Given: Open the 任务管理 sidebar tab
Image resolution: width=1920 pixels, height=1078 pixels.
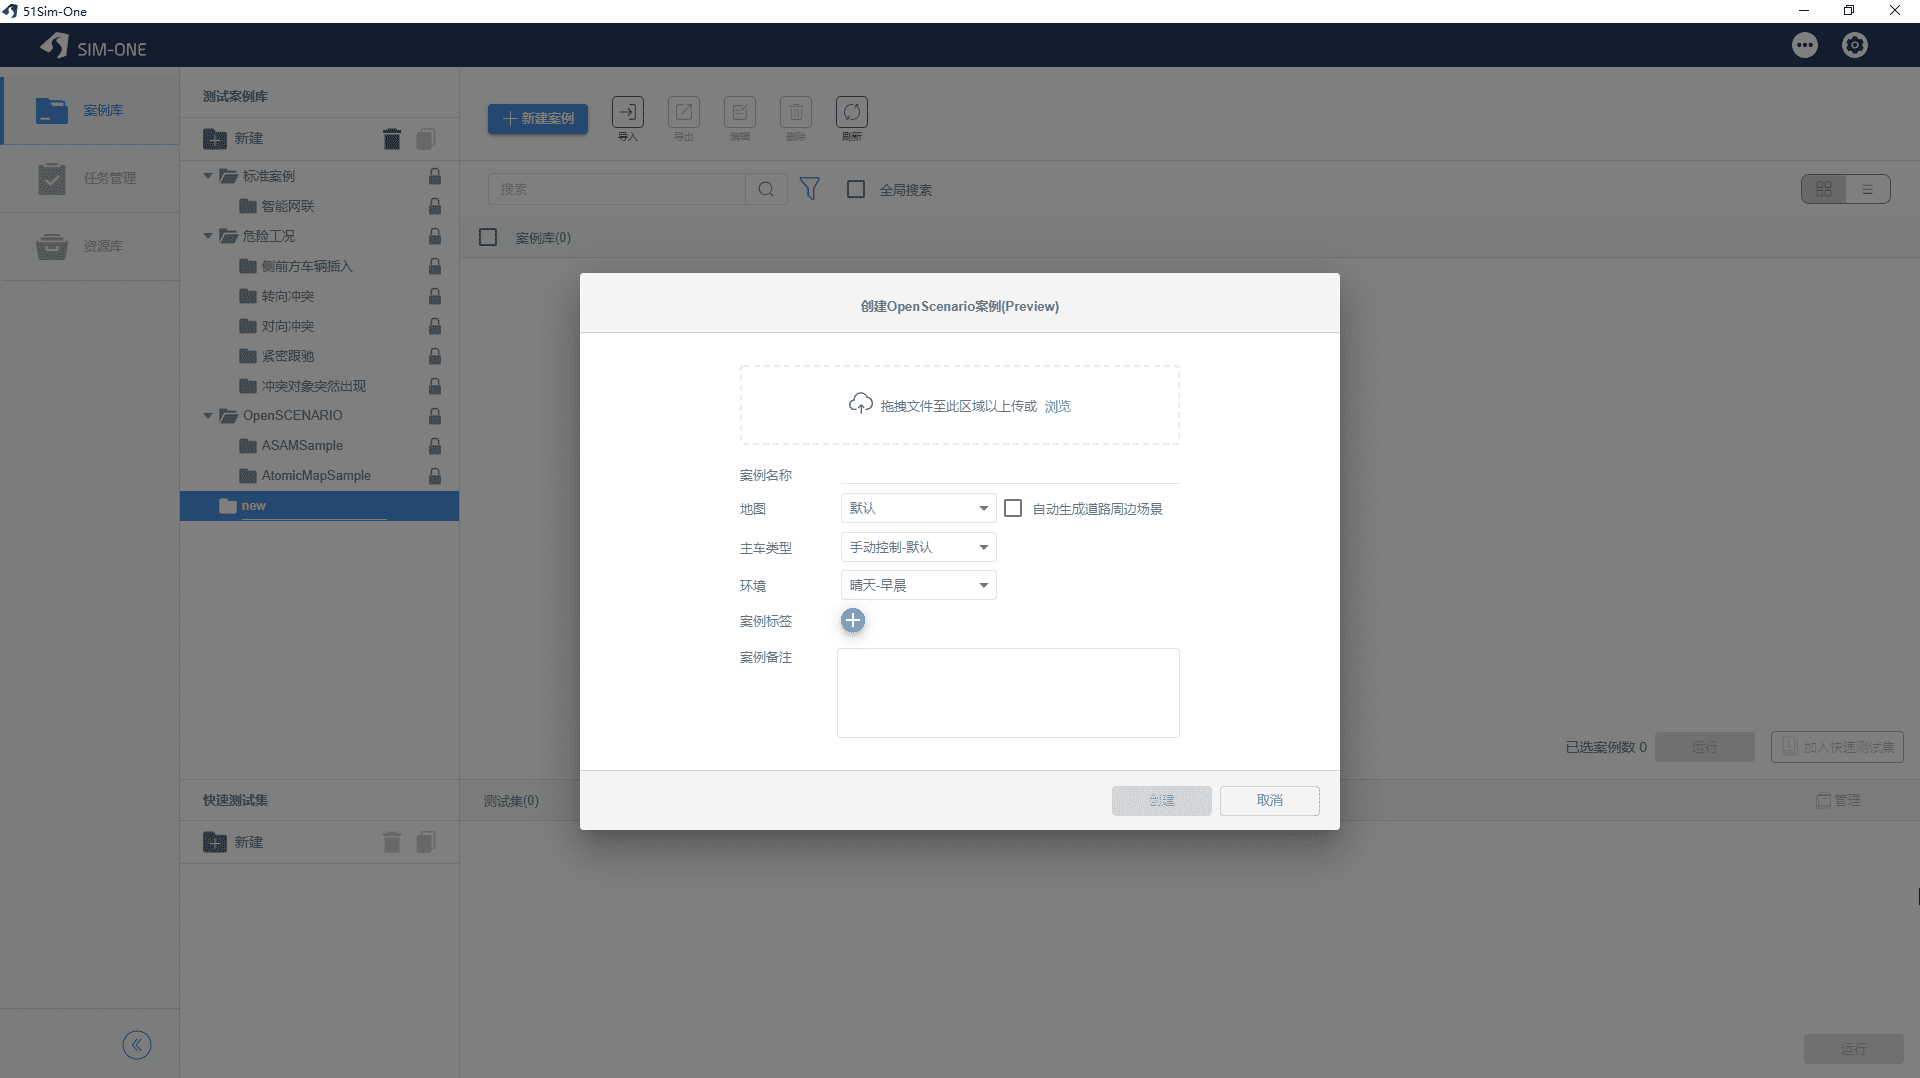Looking at the screenshot, I should [90, 178].
